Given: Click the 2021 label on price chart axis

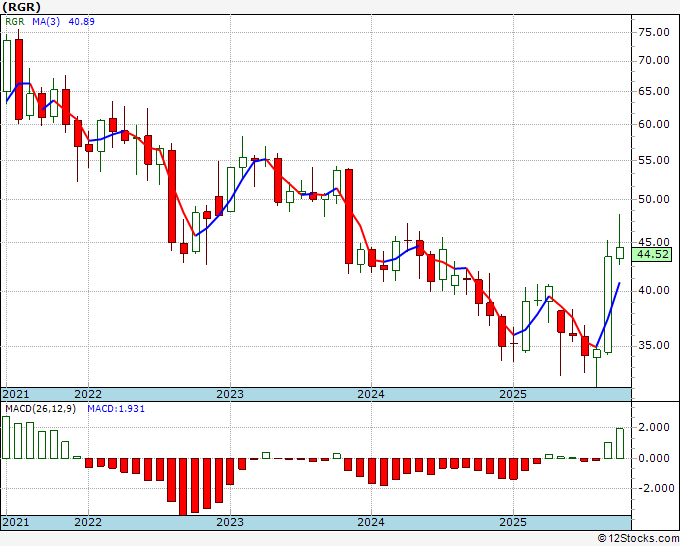Looking at the screenshot, I should [16, 394].
